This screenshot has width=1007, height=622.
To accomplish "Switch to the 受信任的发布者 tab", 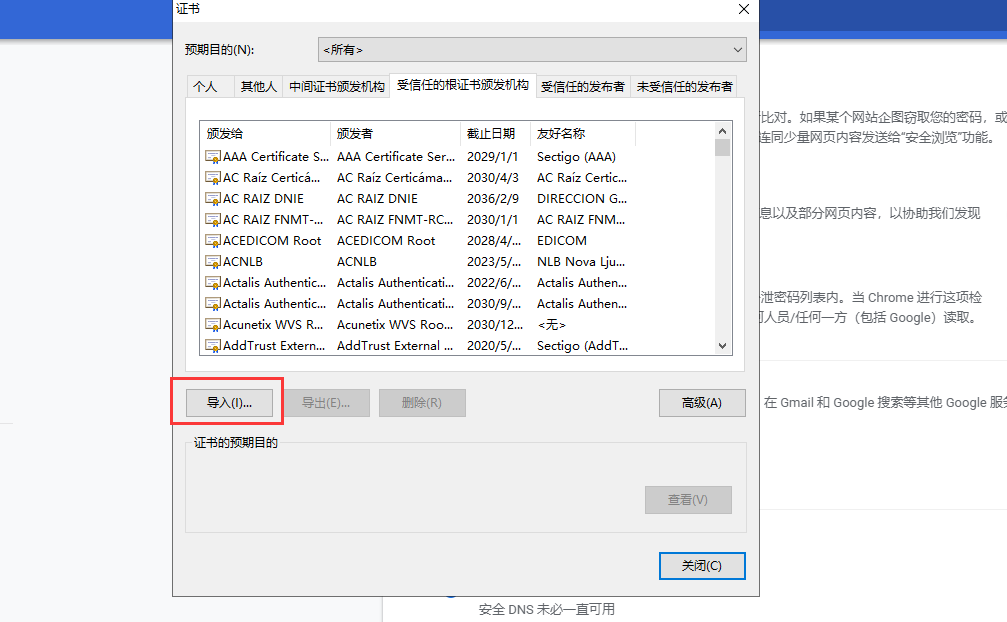I will click(583, 86).
